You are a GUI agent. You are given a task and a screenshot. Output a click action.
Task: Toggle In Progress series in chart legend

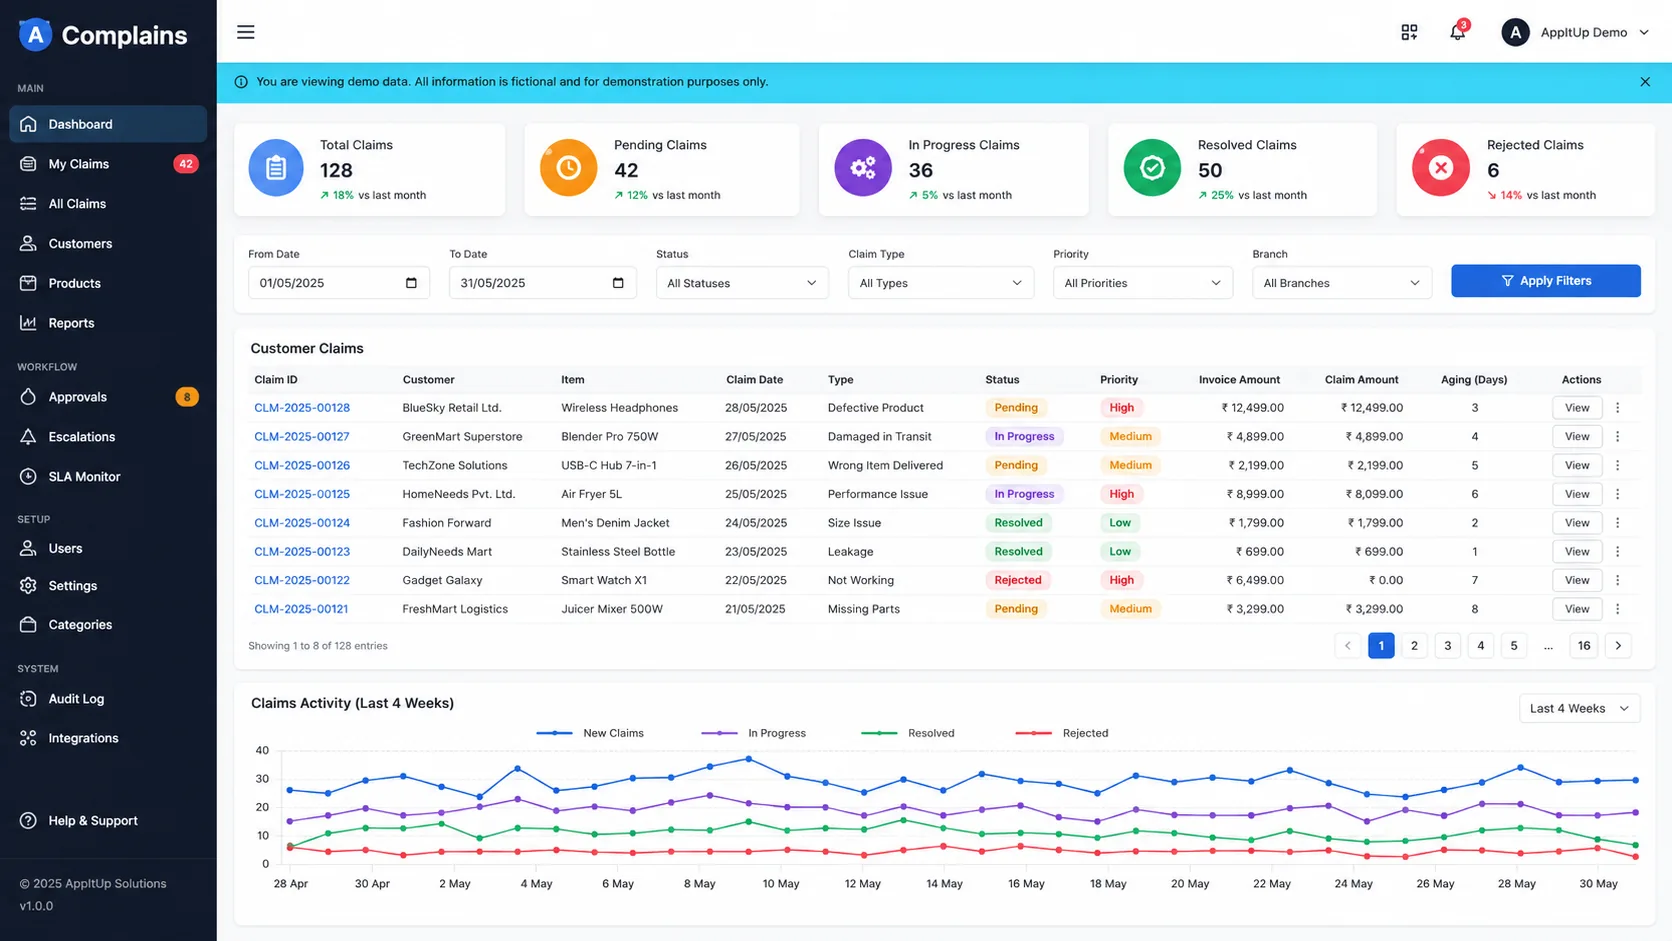pos(754,733)
